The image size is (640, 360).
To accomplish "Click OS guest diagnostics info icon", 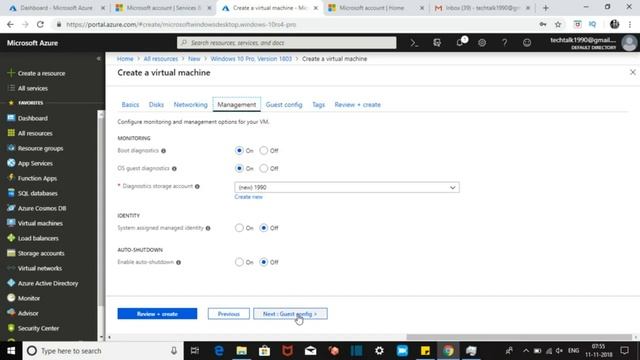I will click(x=174, y=169).
